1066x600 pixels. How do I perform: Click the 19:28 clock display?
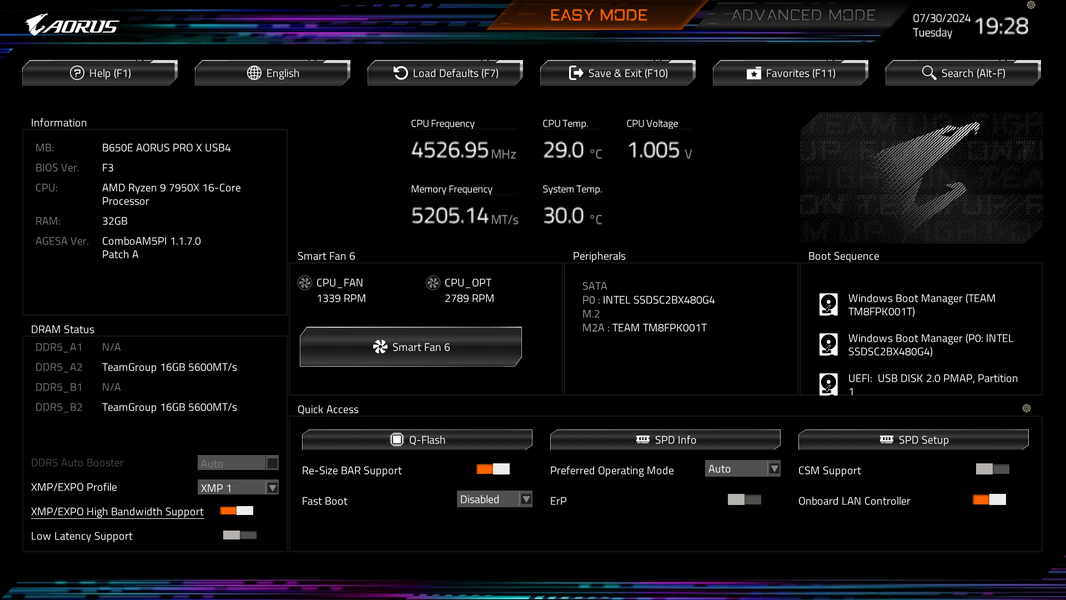click(x=1001, y=26)
